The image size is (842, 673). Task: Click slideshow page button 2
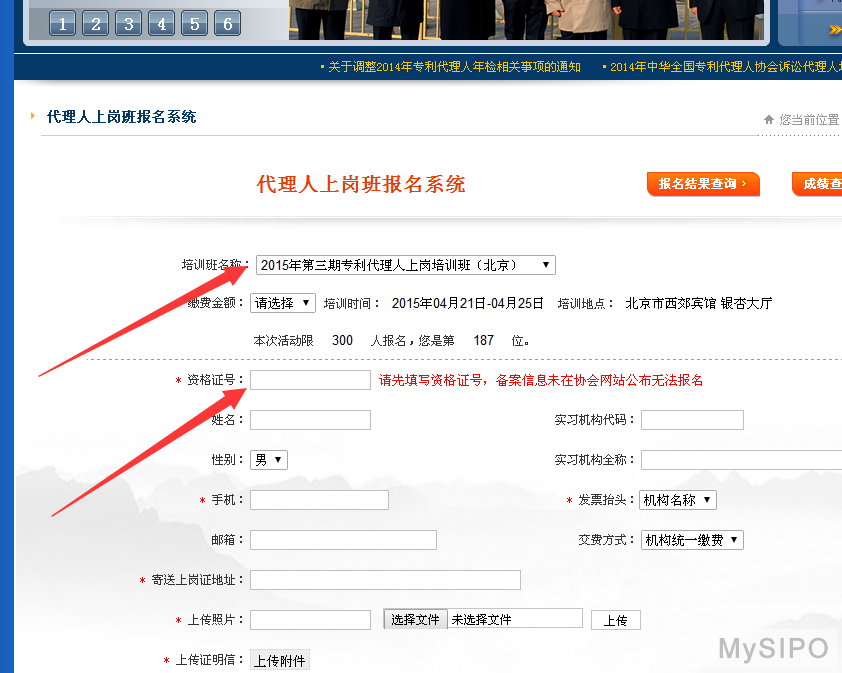click(x=95, y=24)
